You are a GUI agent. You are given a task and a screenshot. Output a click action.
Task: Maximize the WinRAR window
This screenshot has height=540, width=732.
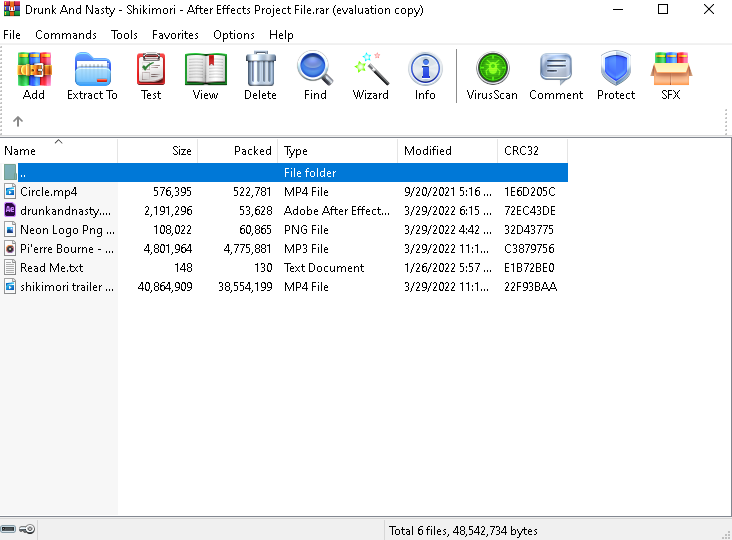663,9
